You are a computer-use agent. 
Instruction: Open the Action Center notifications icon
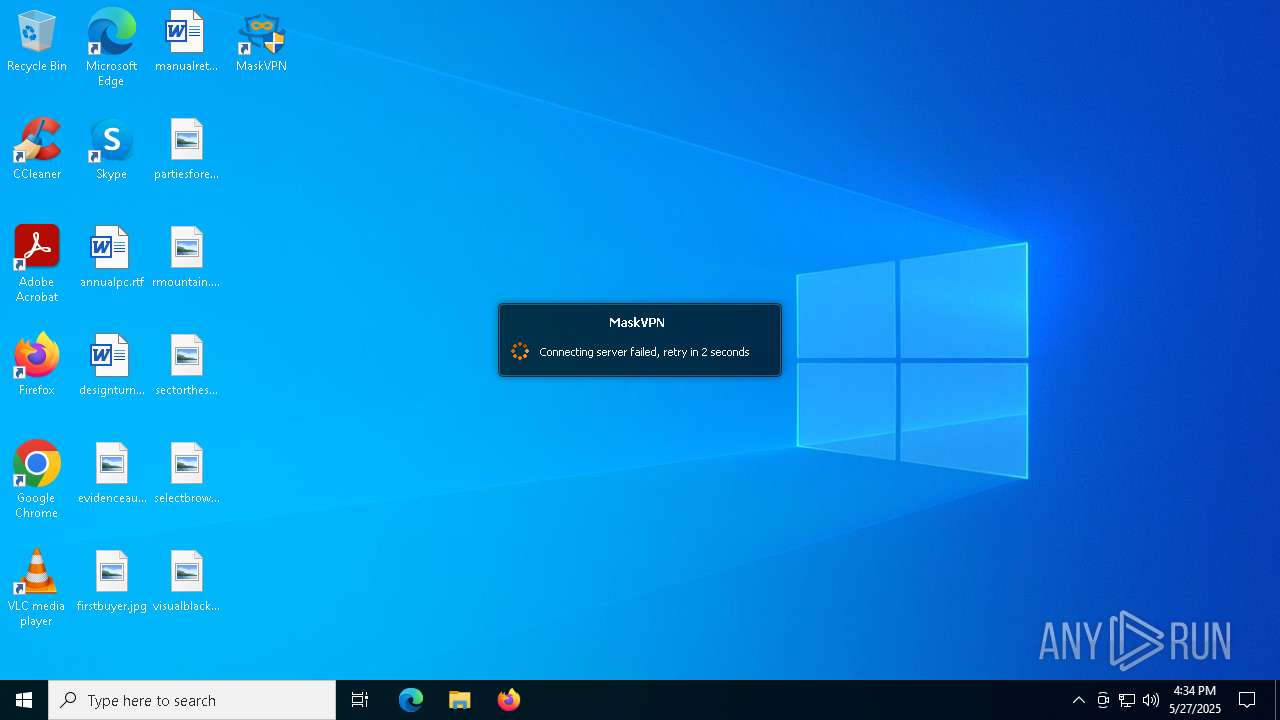[x=1247, y=700]
